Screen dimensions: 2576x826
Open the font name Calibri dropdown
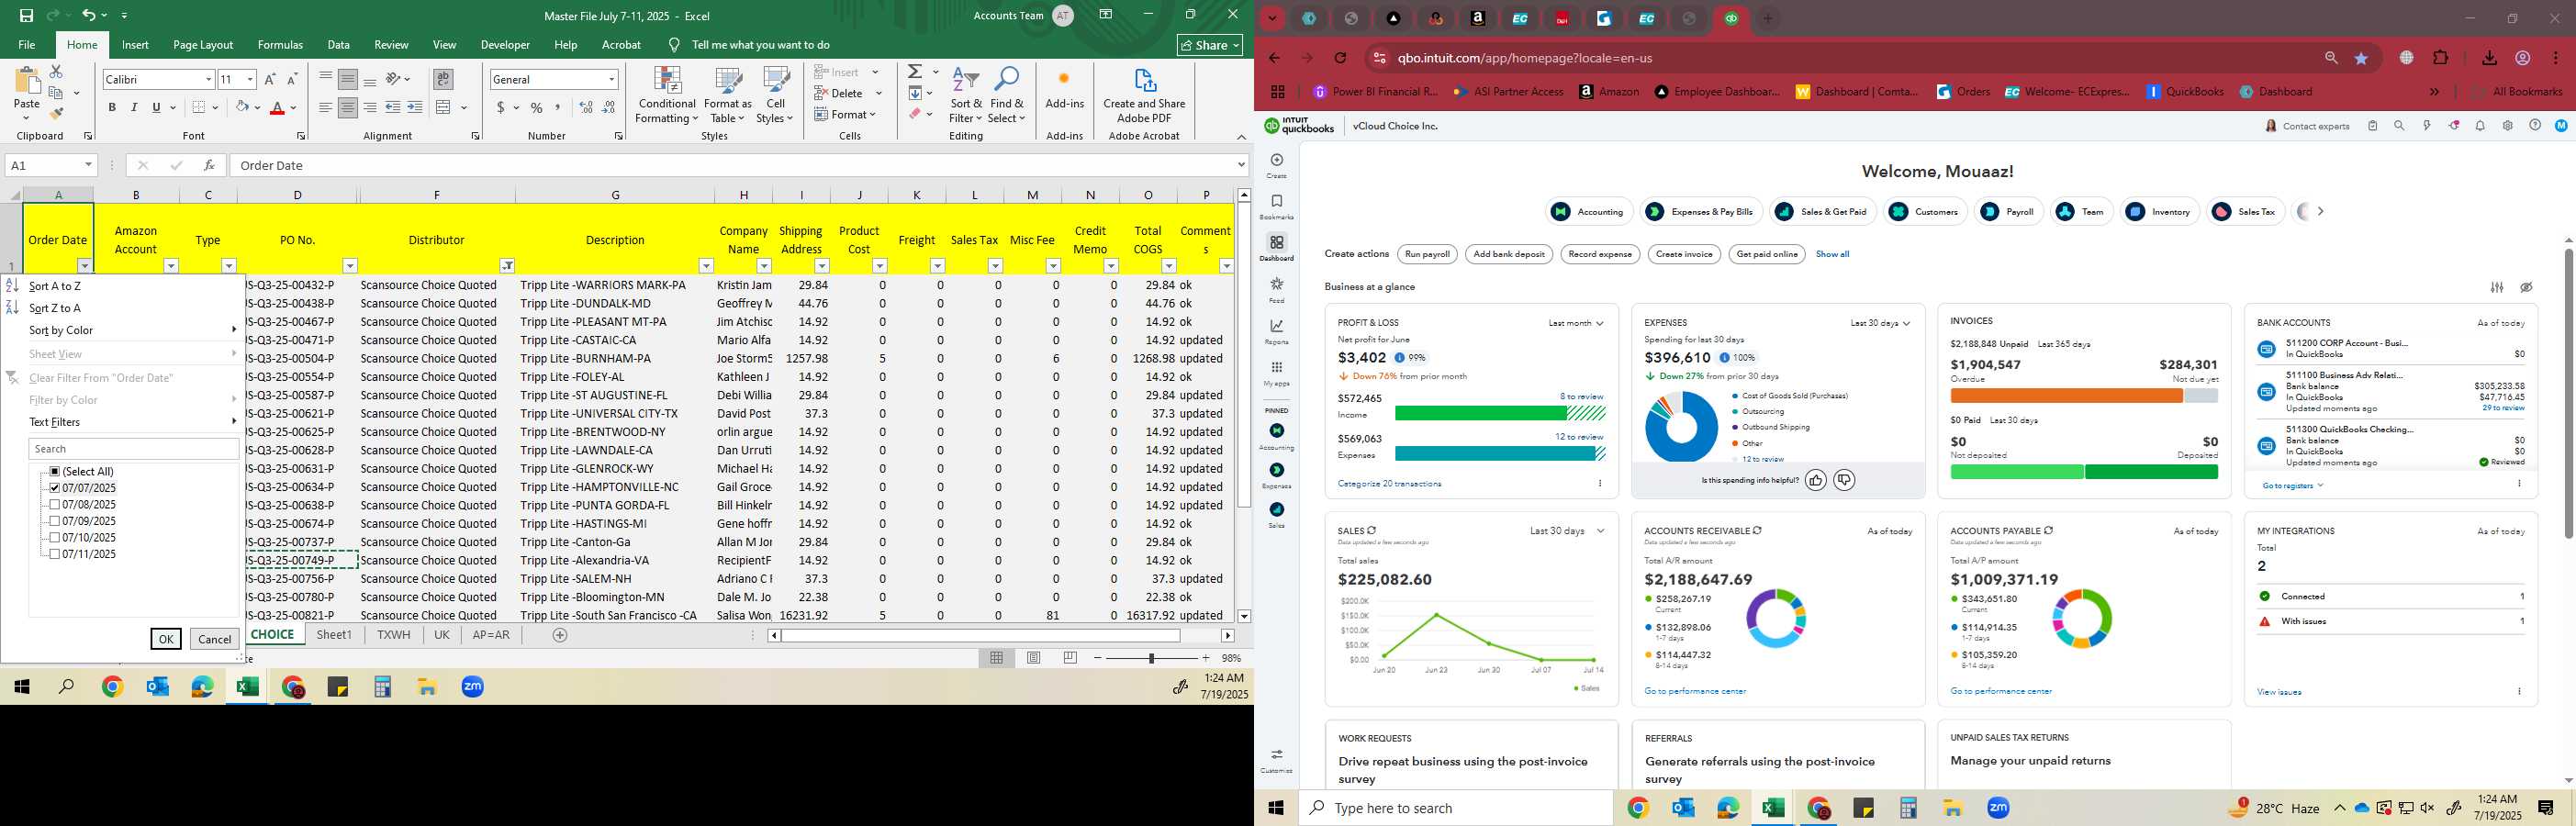click(208, 79)
